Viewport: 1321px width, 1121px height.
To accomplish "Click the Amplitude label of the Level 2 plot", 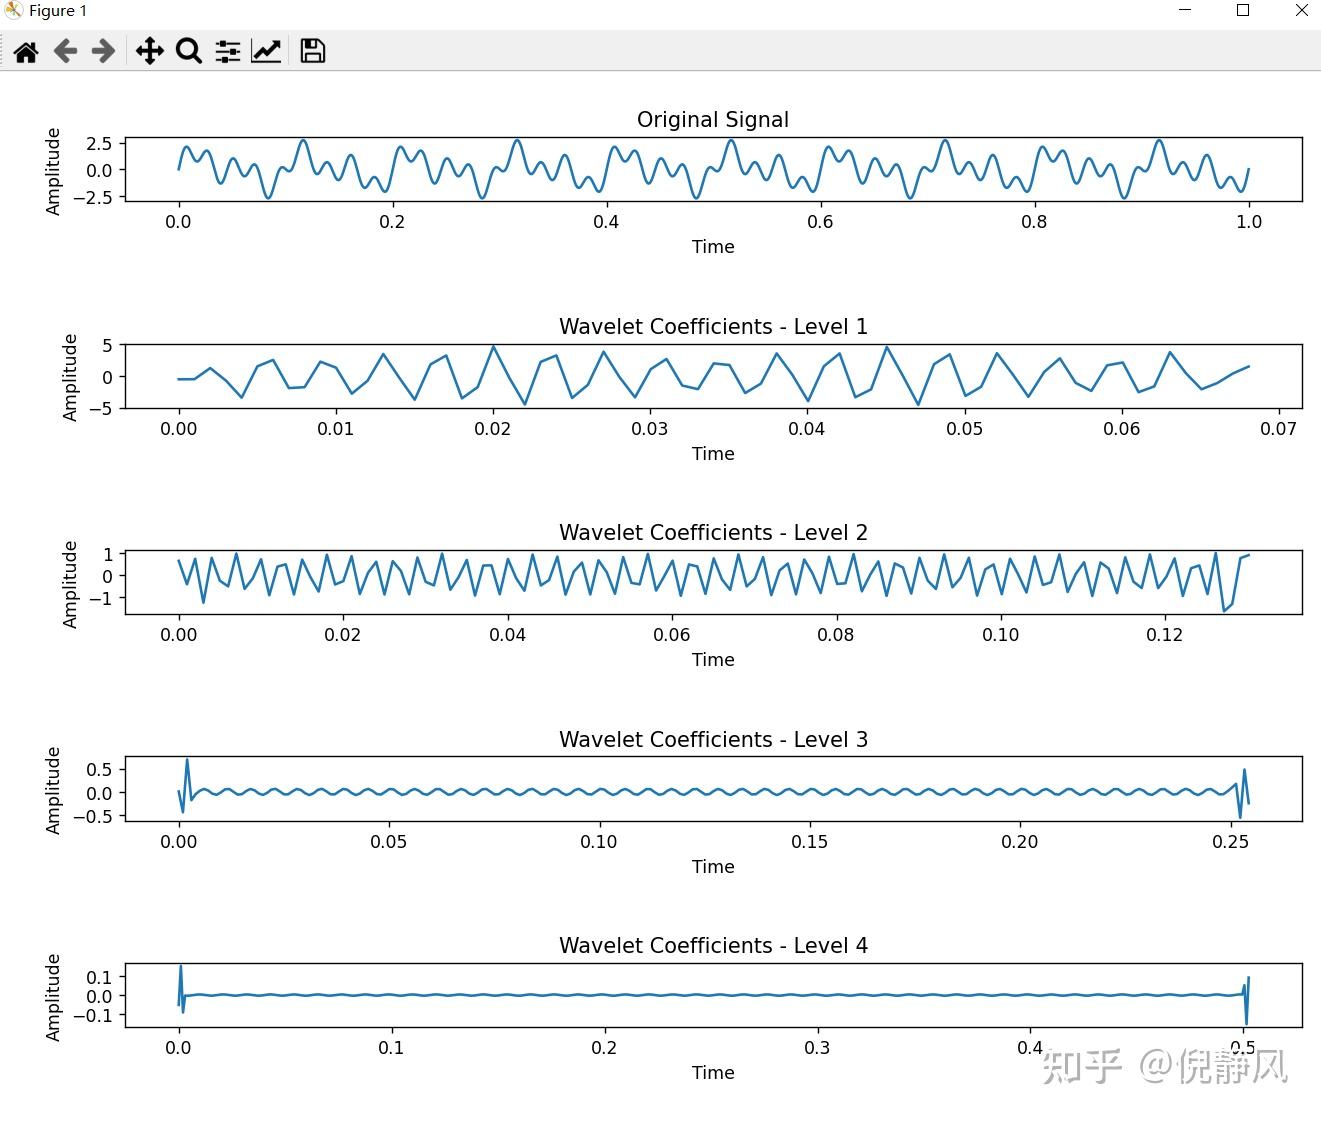I will tap(70, 584).
